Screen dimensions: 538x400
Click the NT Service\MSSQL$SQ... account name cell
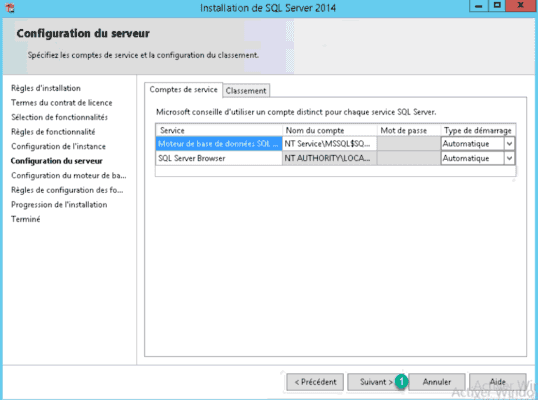point(329,144)
